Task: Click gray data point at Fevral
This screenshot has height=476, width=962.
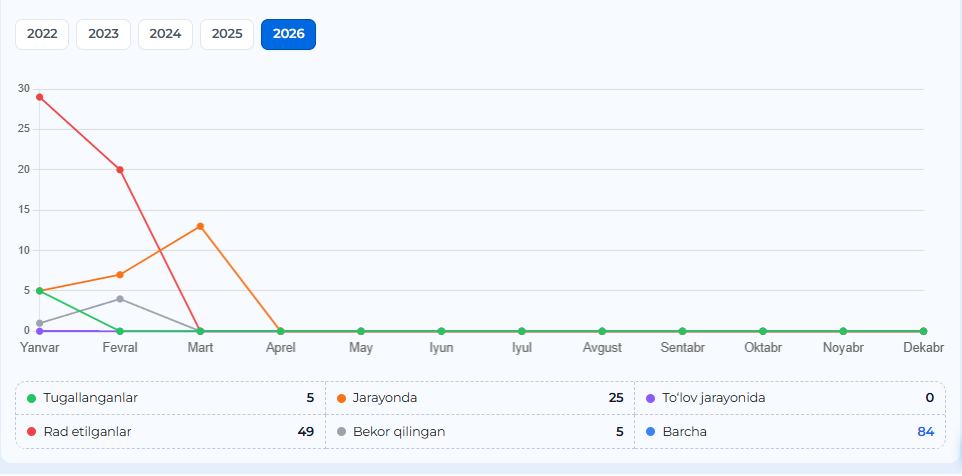Action: coord(120,298)
